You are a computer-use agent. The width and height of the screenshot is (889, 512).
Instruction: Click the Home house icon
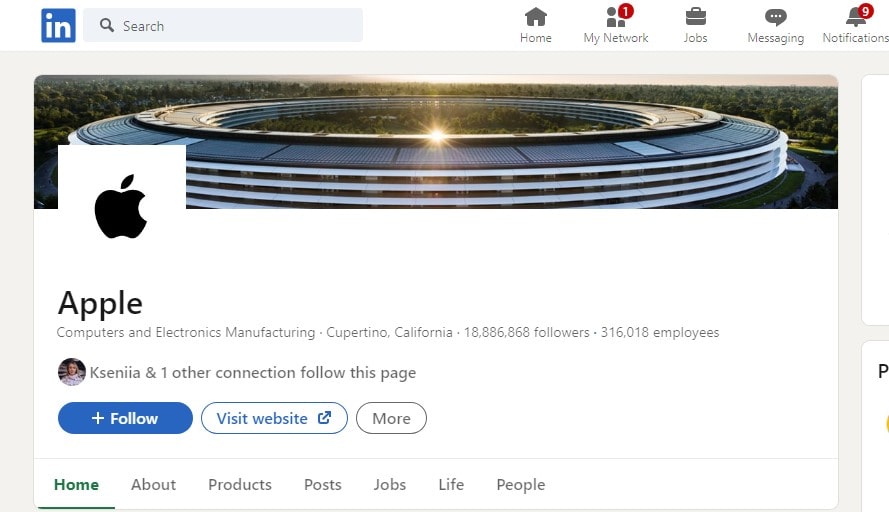[x=535, y=17]
